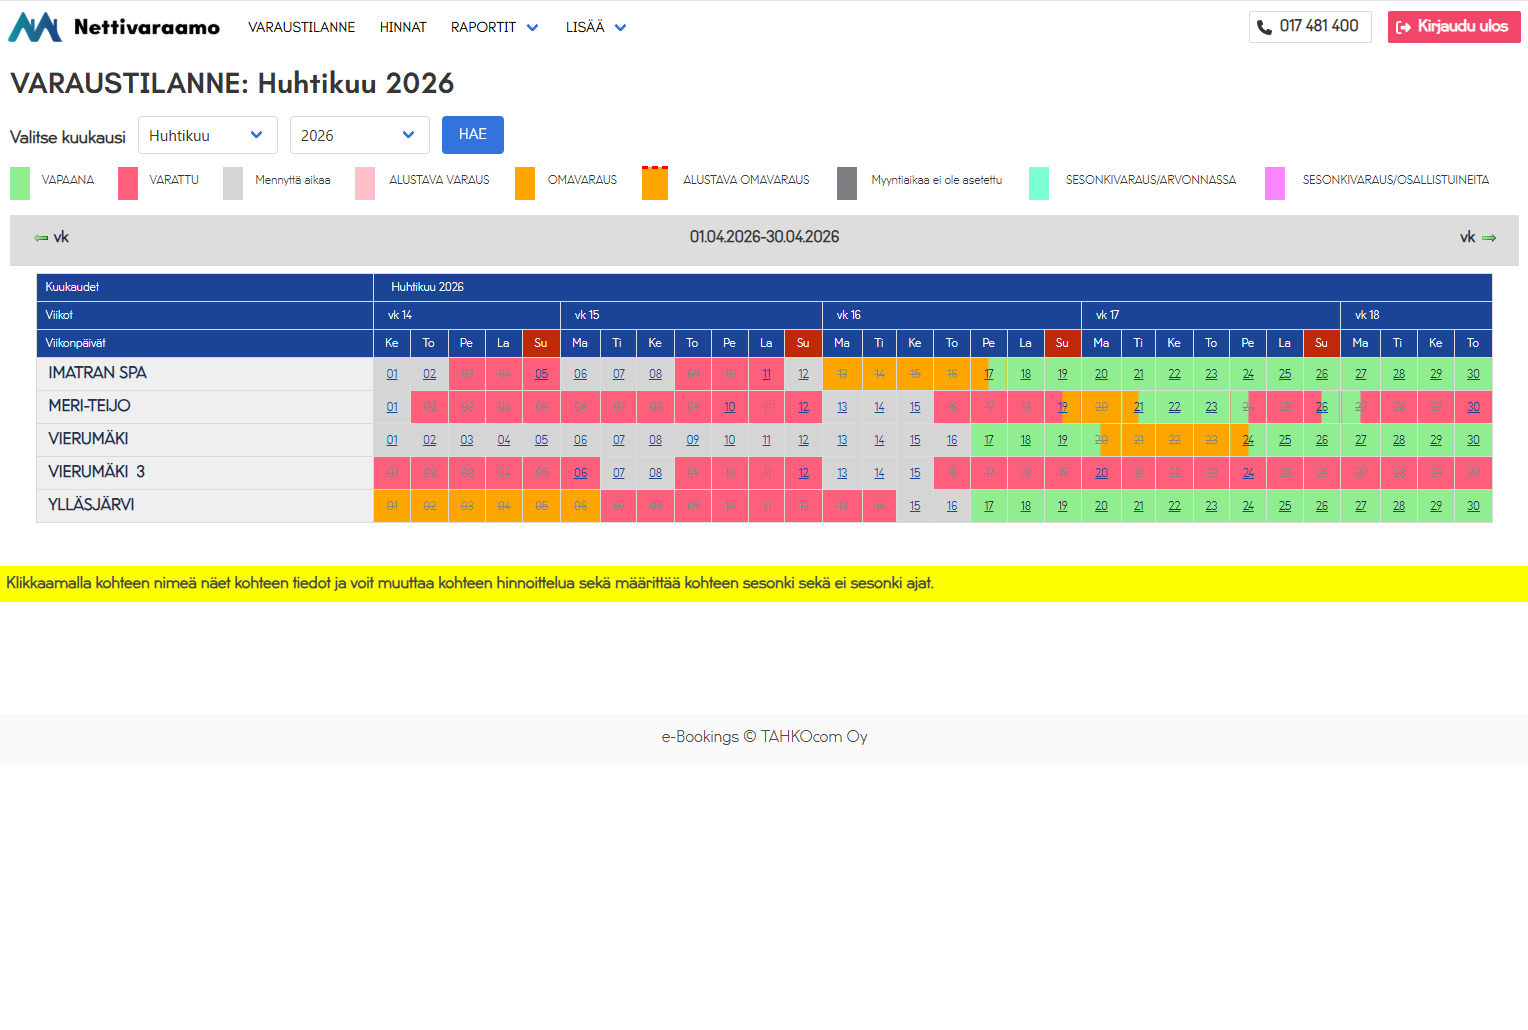Click the right green vk arrow
The width and height of the screenshot is (1528, 1030).
pos(1488,237)
